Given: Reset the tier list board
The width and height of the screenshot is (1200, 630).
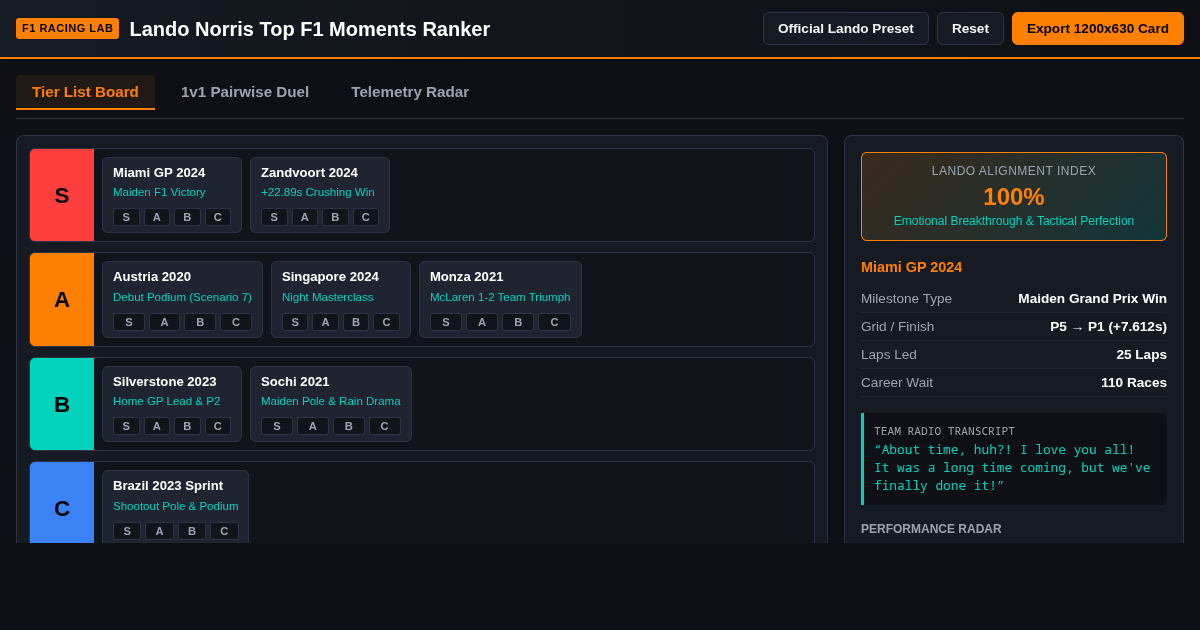Looking at the screenshot, I should click(x=970, y=28).
